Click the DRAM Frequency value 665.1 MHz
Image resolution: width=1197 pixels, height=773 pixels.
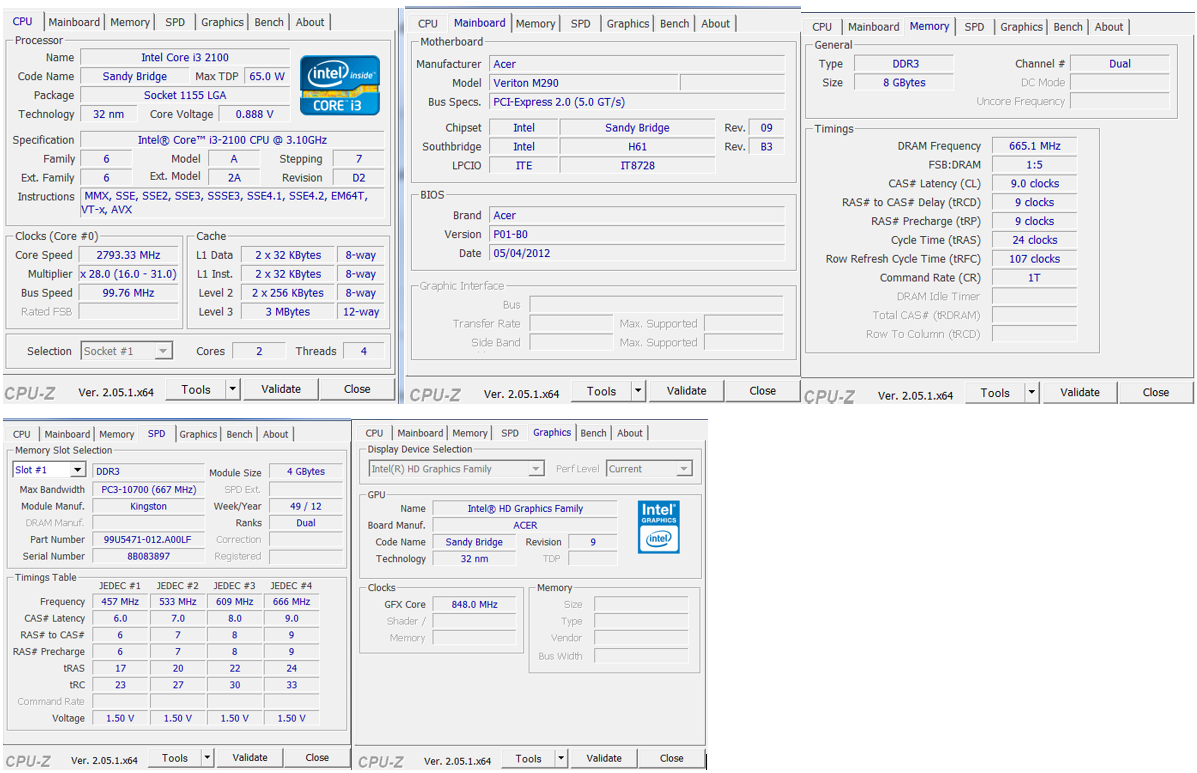tap(1034, 146)
